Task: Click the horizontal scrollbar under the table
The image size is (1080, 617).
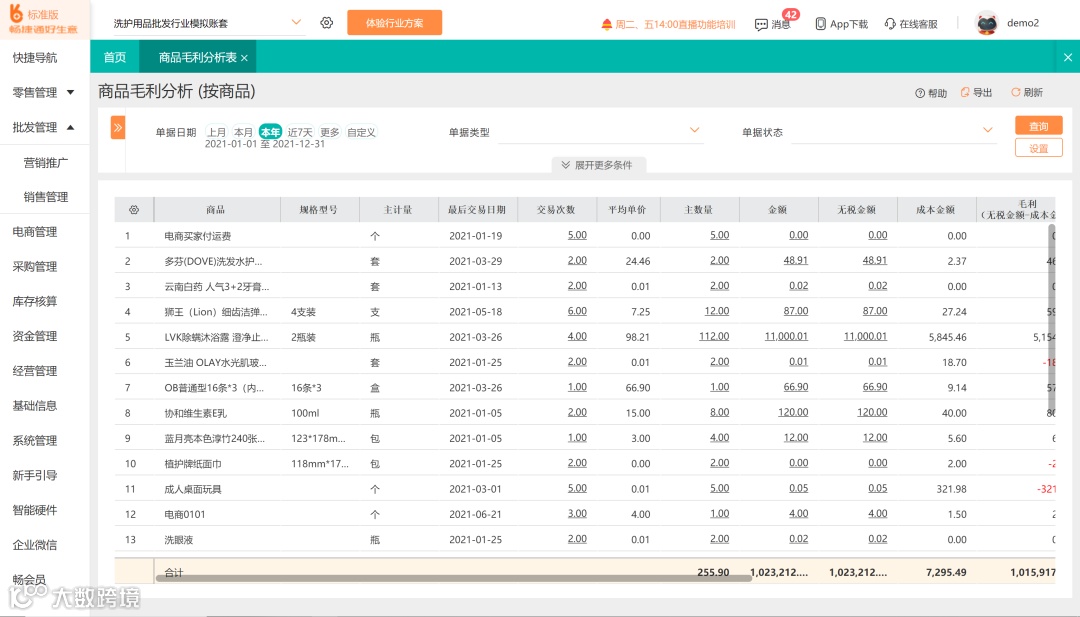Action: 454,578
